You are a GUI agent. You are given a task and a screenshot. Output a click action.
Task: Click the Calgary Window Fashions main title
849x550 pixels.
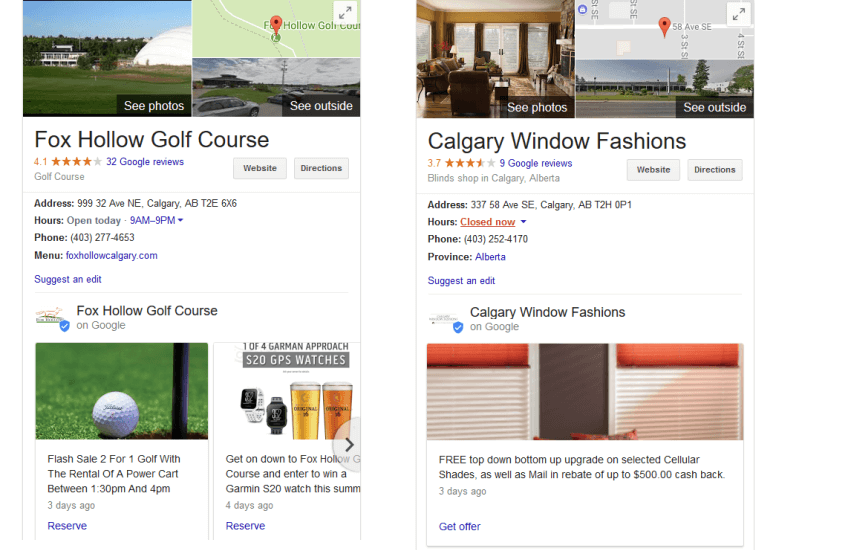557,141
